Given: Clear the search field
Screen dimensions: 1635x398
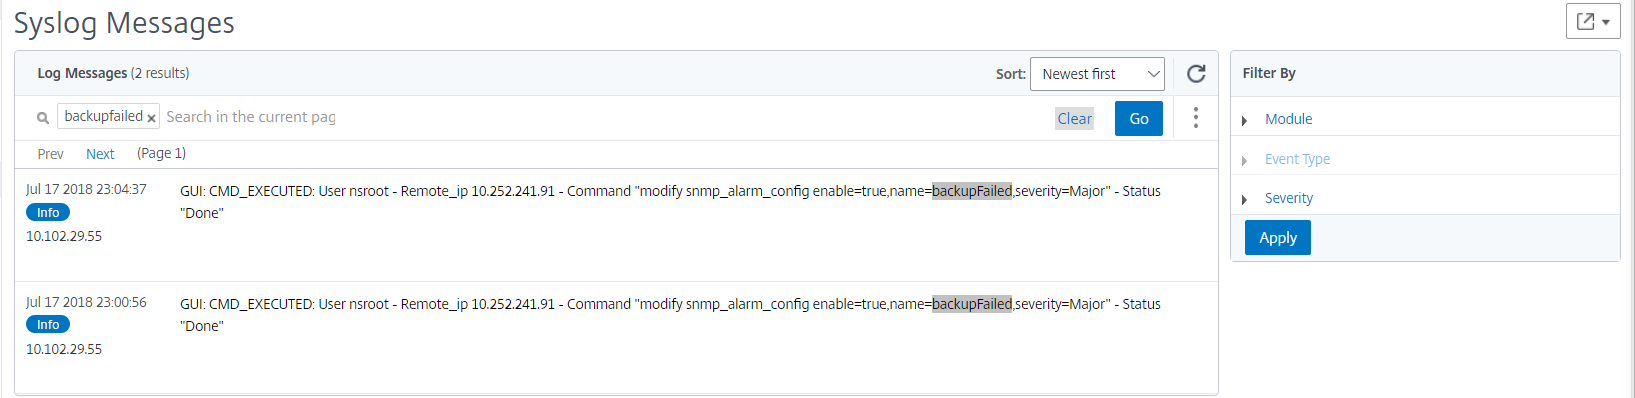Looking at the screenshot, I should pos(1075,118).
